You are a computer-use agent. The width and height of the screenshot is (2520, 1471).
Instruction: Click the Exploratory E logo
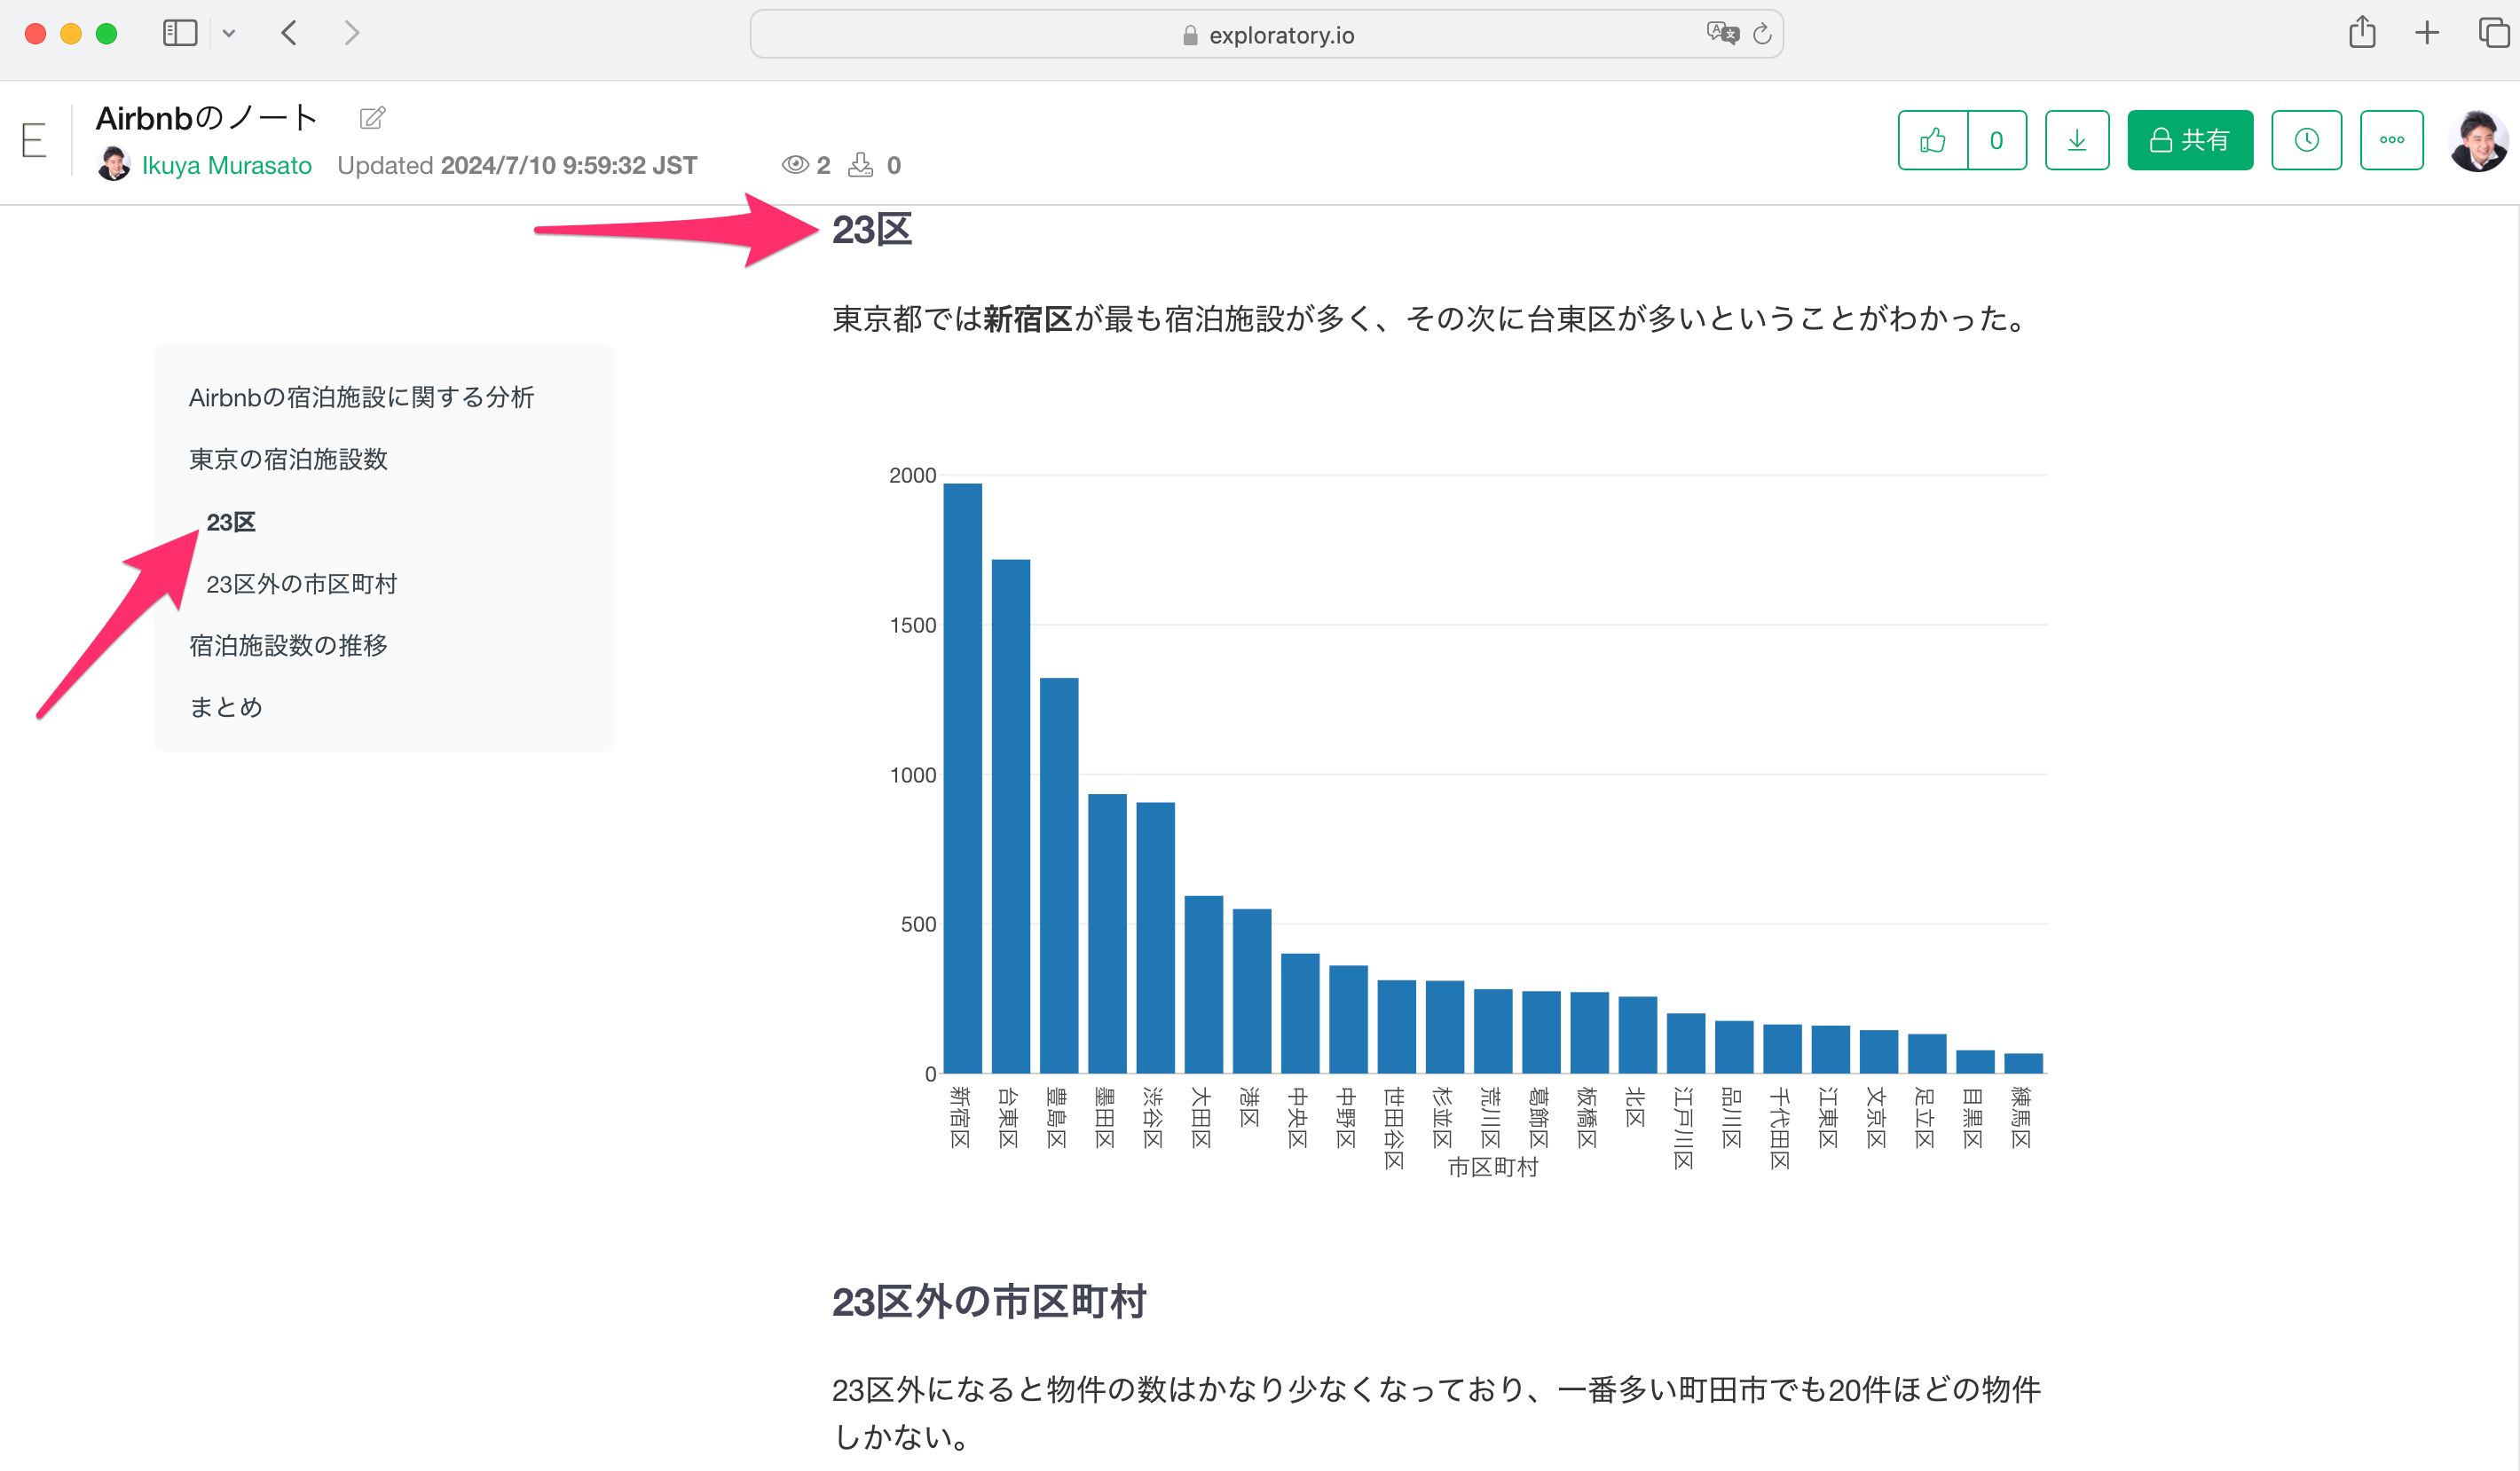click(x=34, y=140)
